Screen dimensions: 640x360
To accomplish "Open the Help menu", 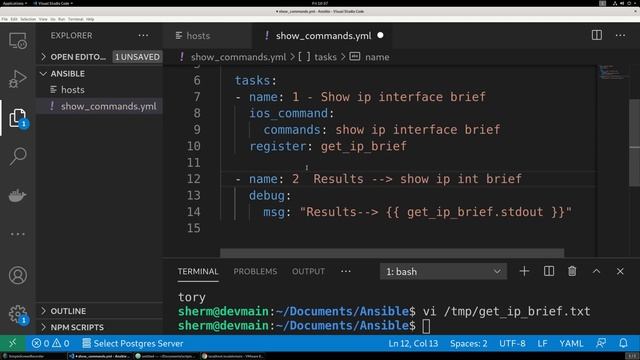I will (90, 19).
